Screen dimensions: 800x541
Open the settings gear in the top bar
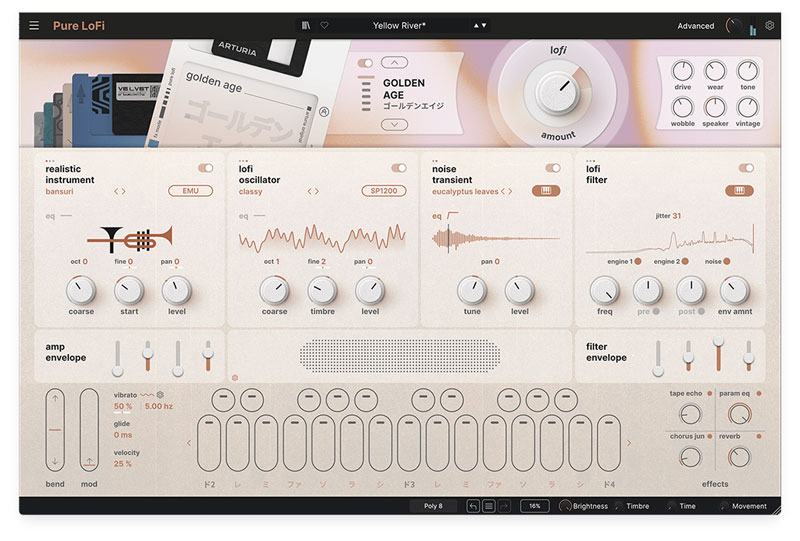point(769,25)
